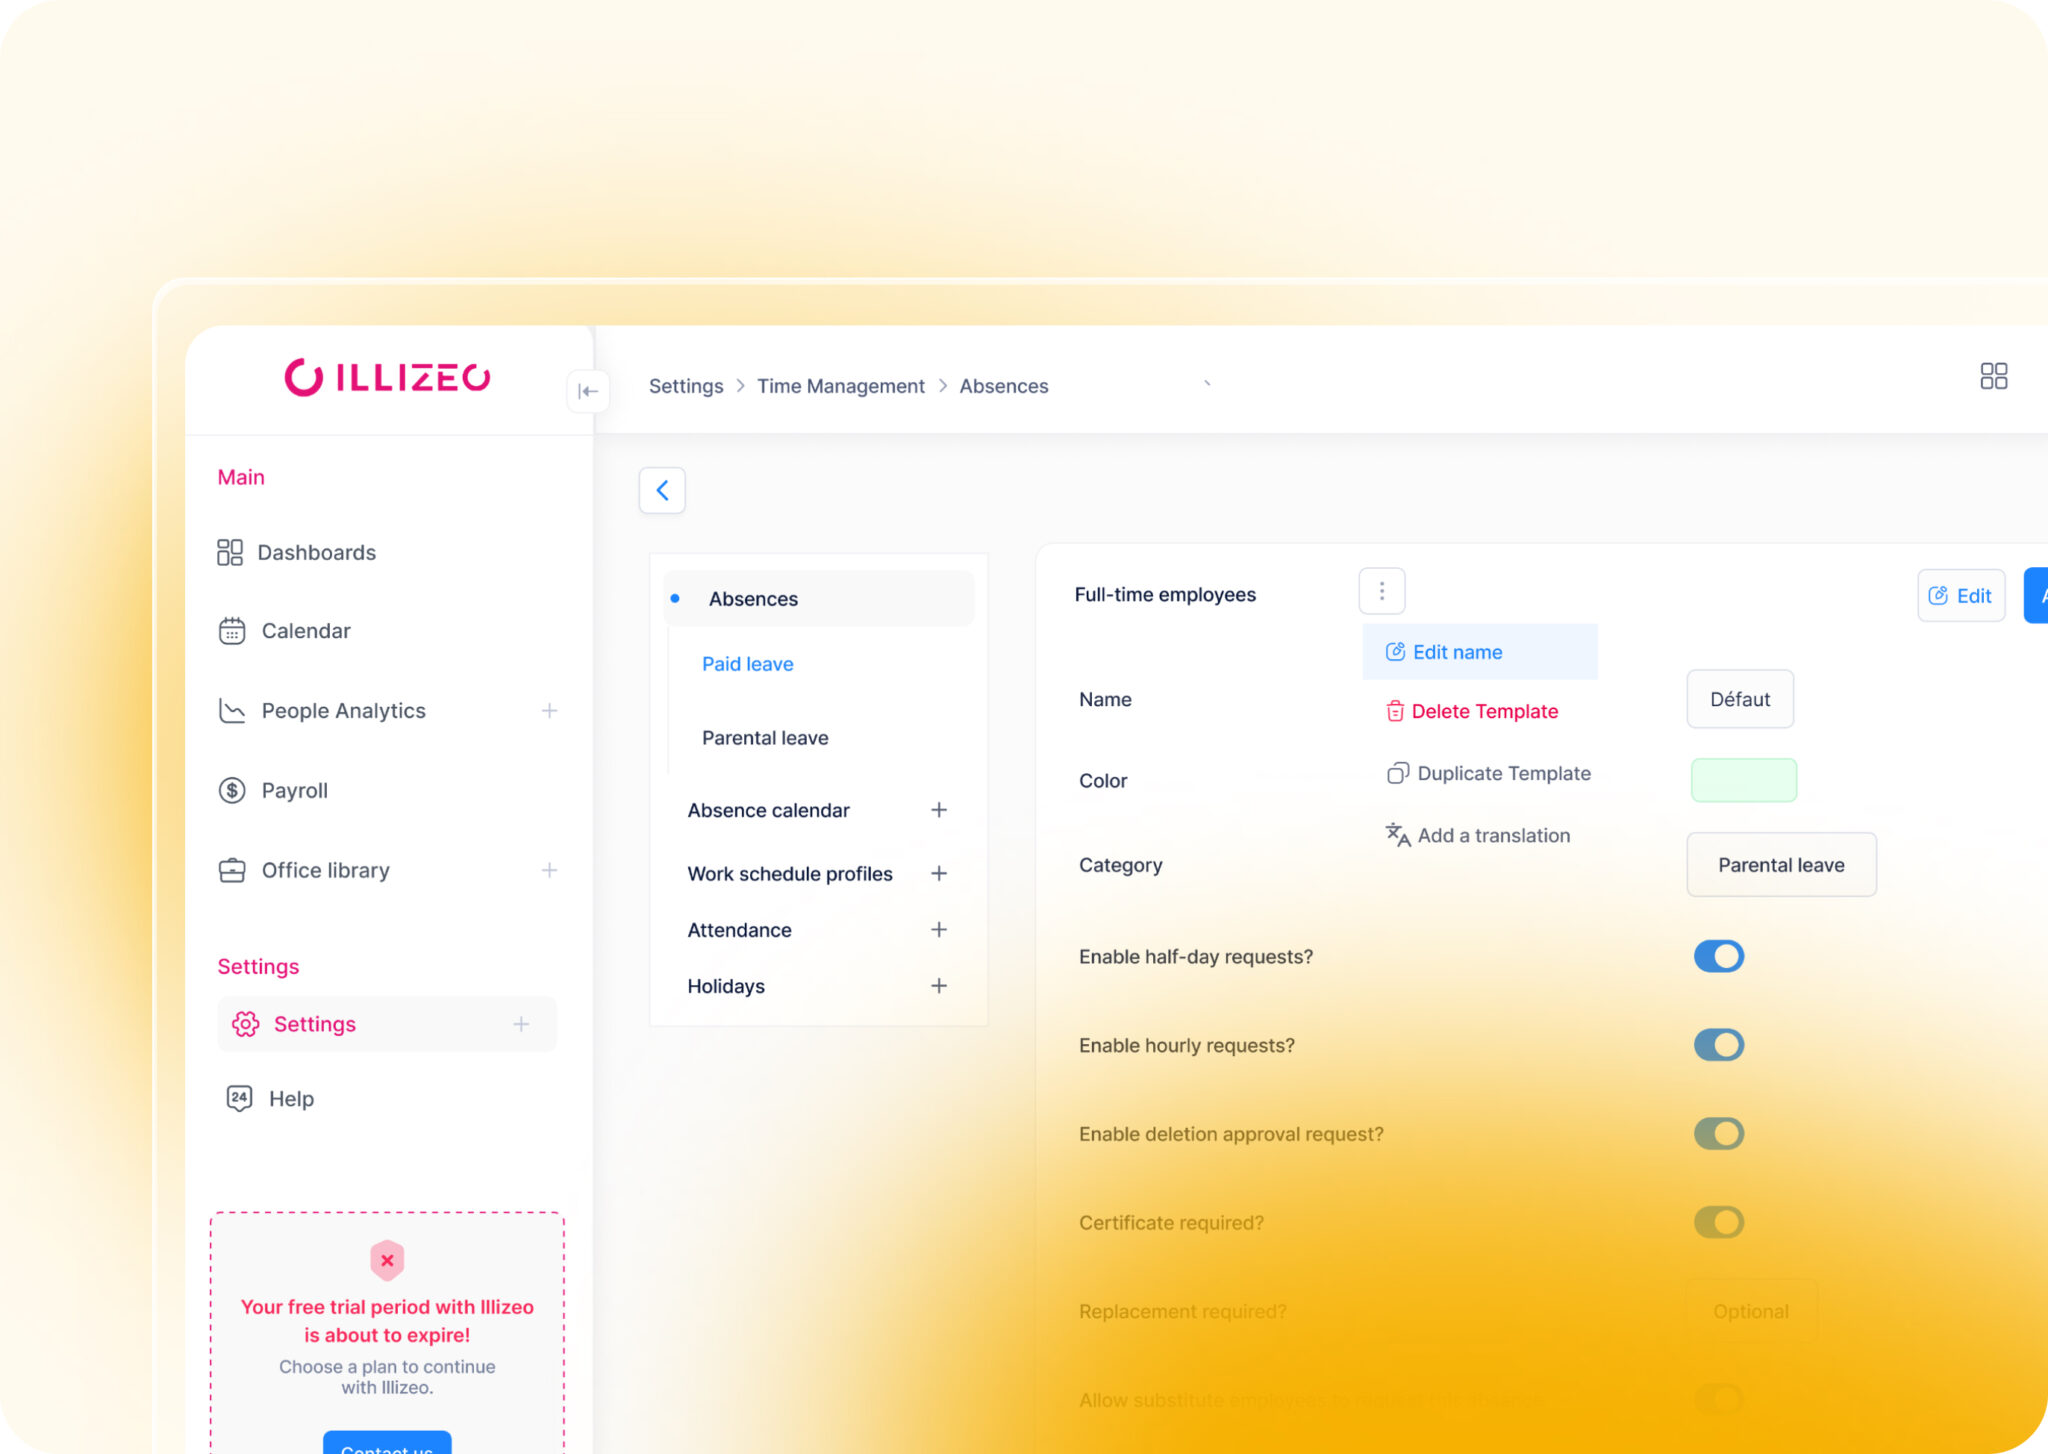
Task: Collapse the sidebar with the arrow icon
Action: [588, 391]
